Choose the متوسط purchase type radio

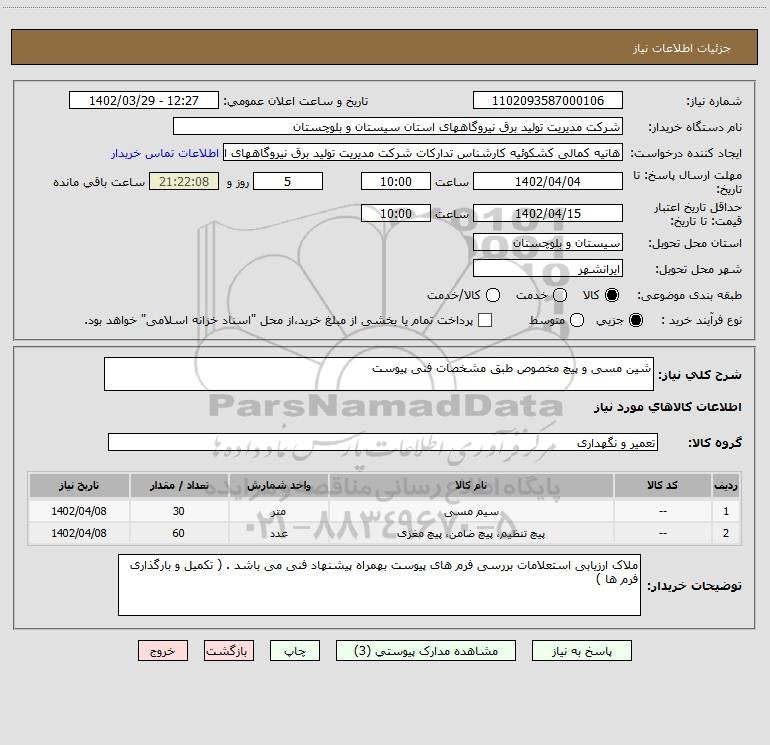tap(577, 320)
